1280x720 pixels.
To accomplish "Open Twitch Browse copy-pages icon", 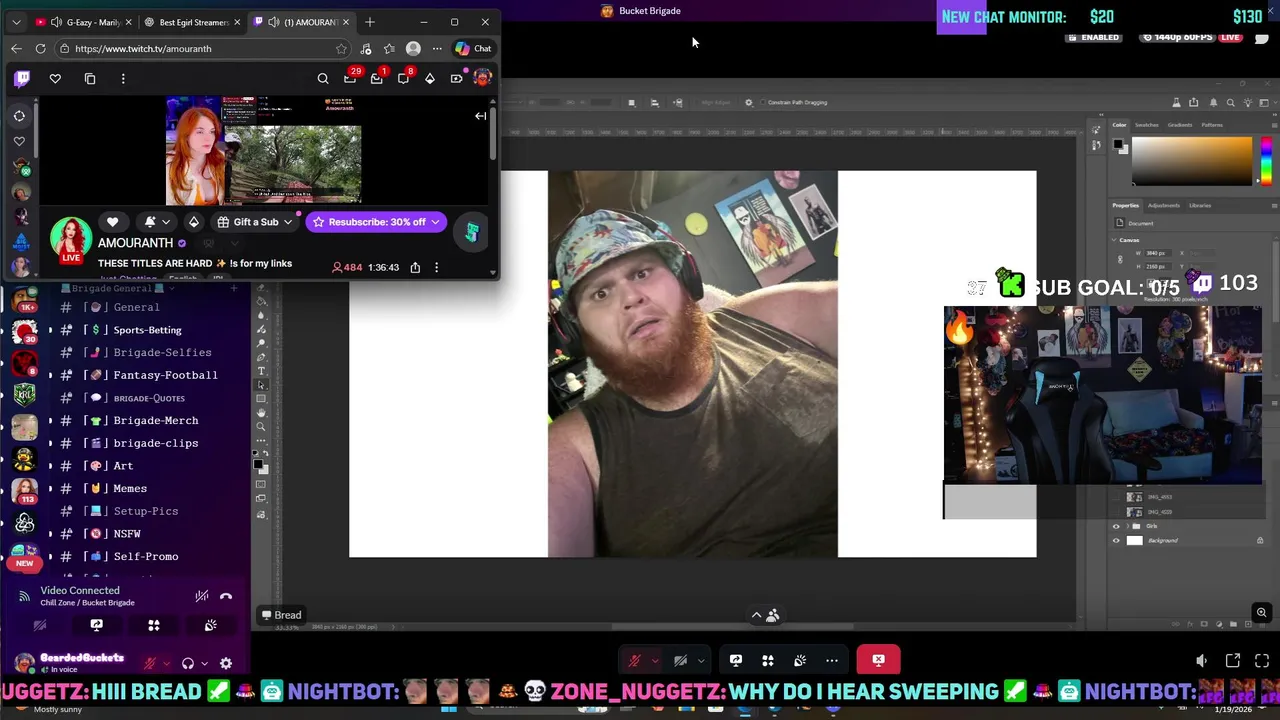I will click(x=90, y=78).
